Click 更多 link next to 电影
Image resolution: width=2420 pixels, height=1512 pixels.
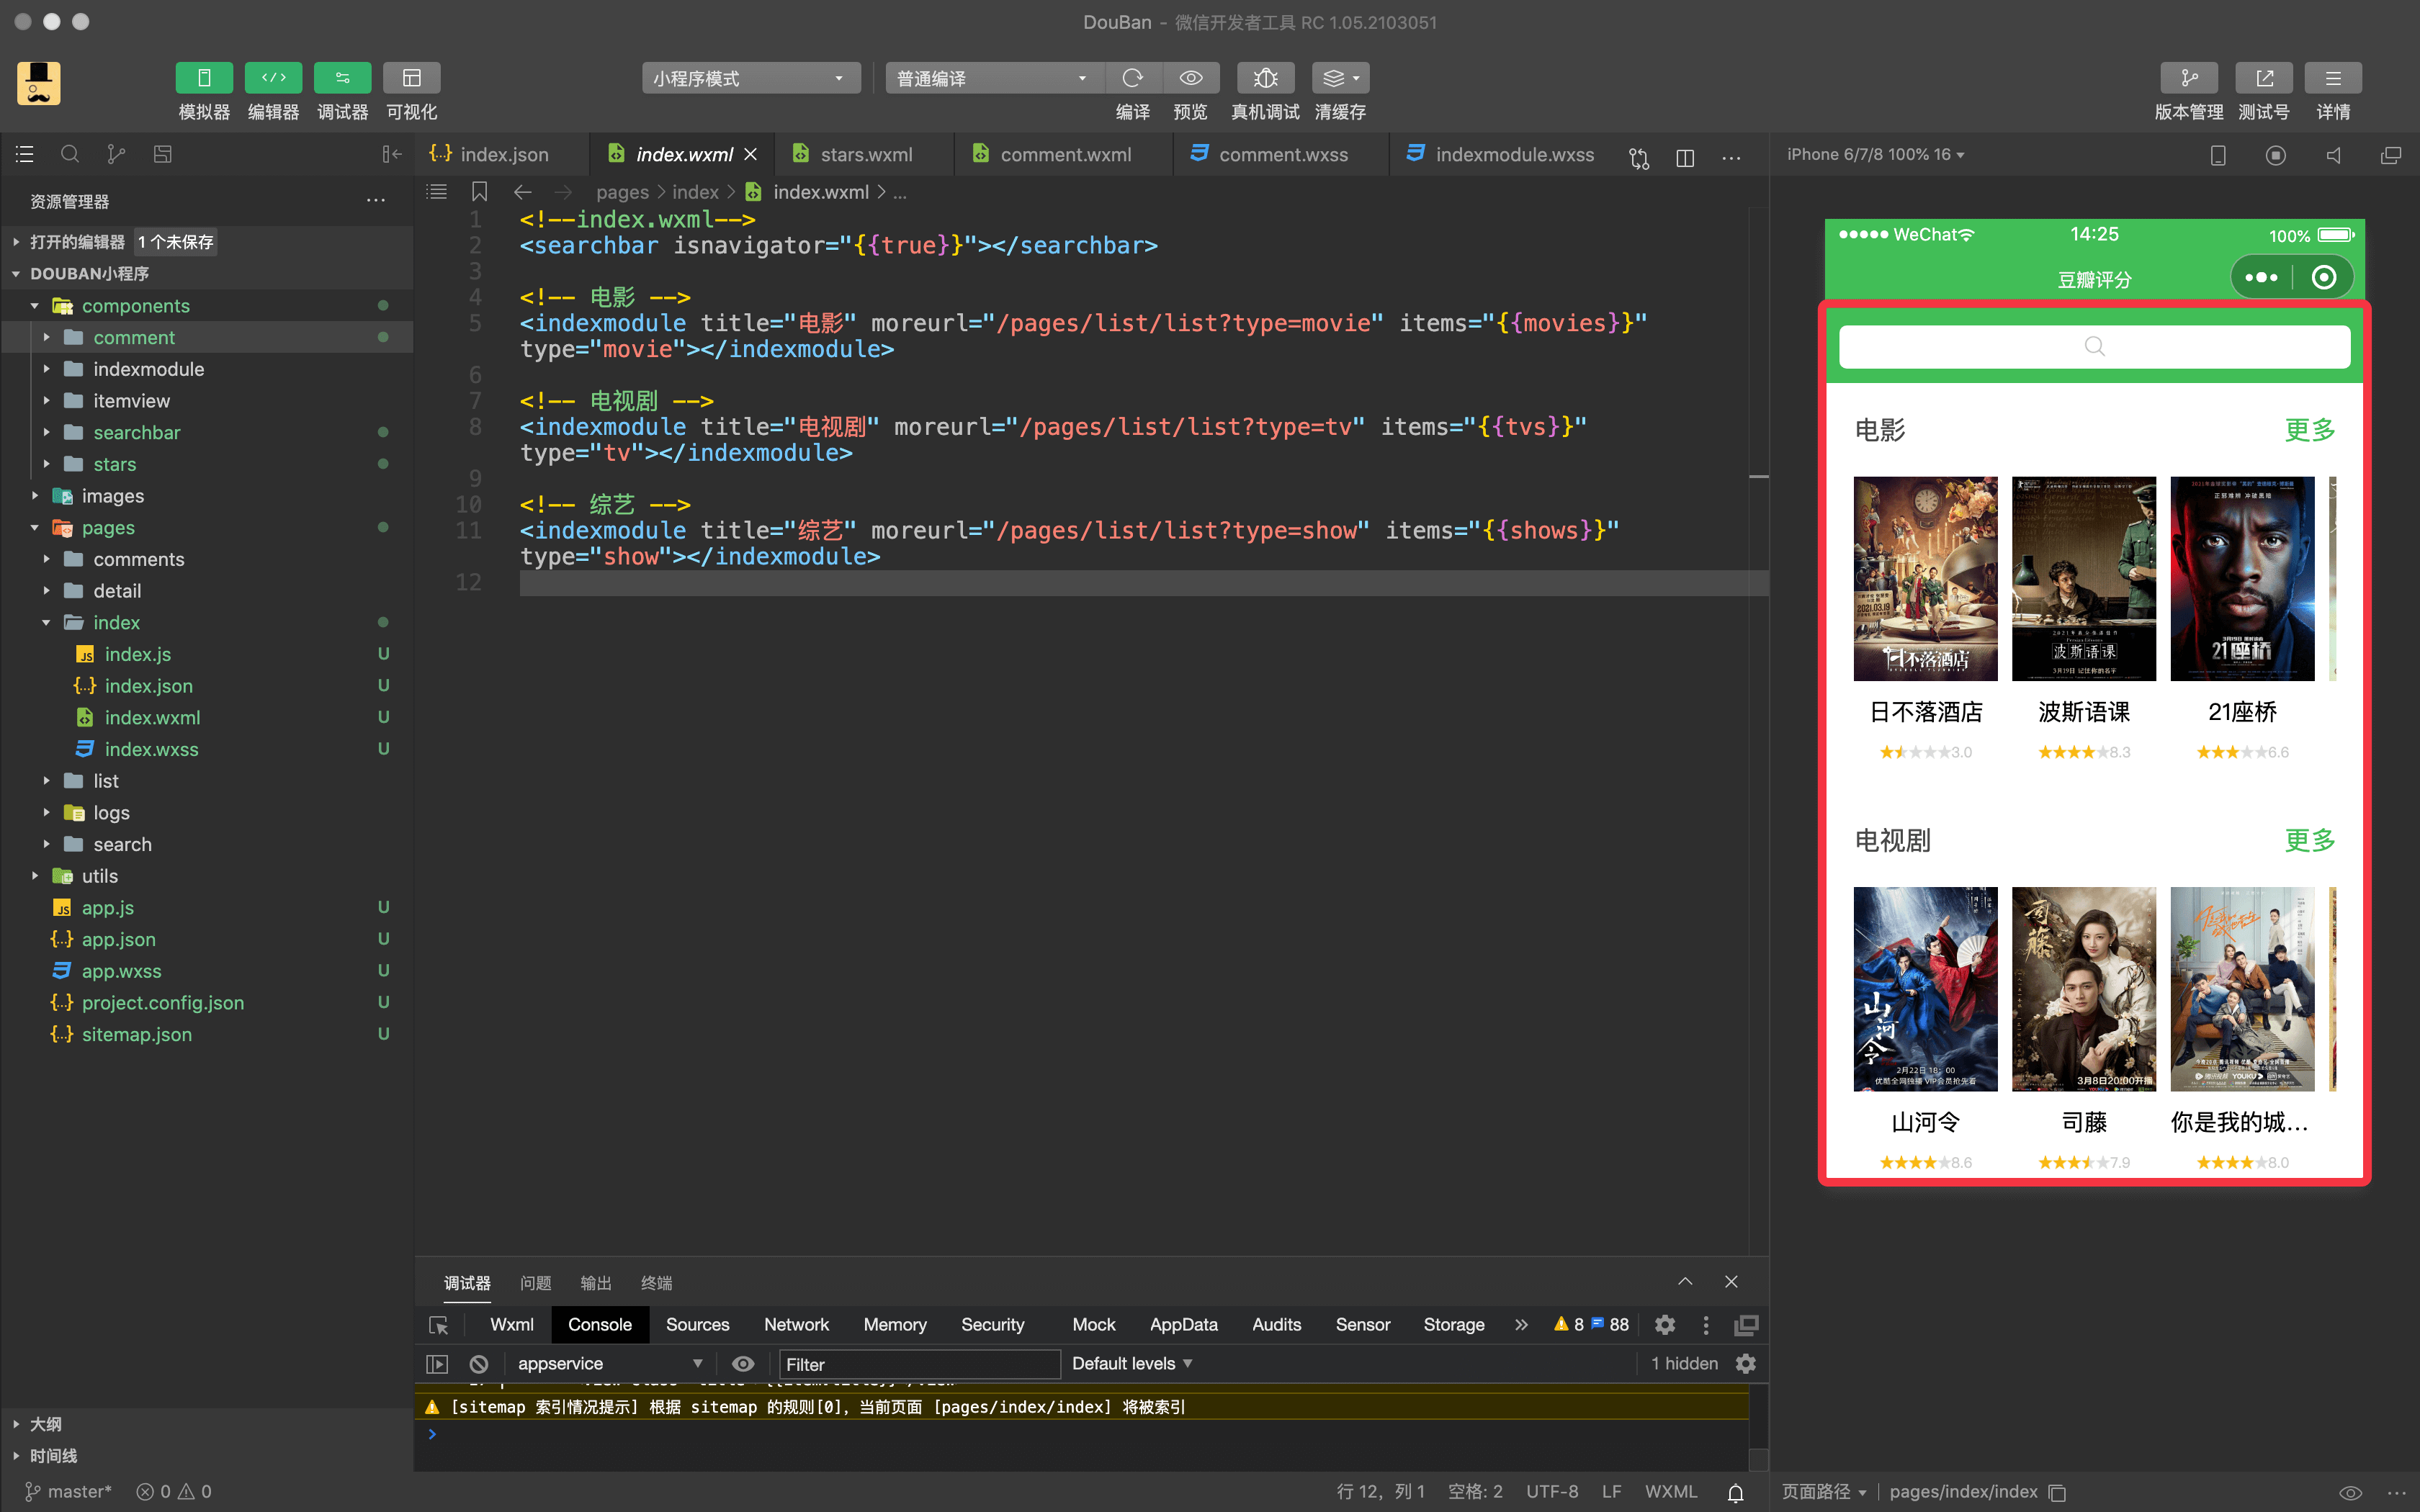pos(2310,430)
